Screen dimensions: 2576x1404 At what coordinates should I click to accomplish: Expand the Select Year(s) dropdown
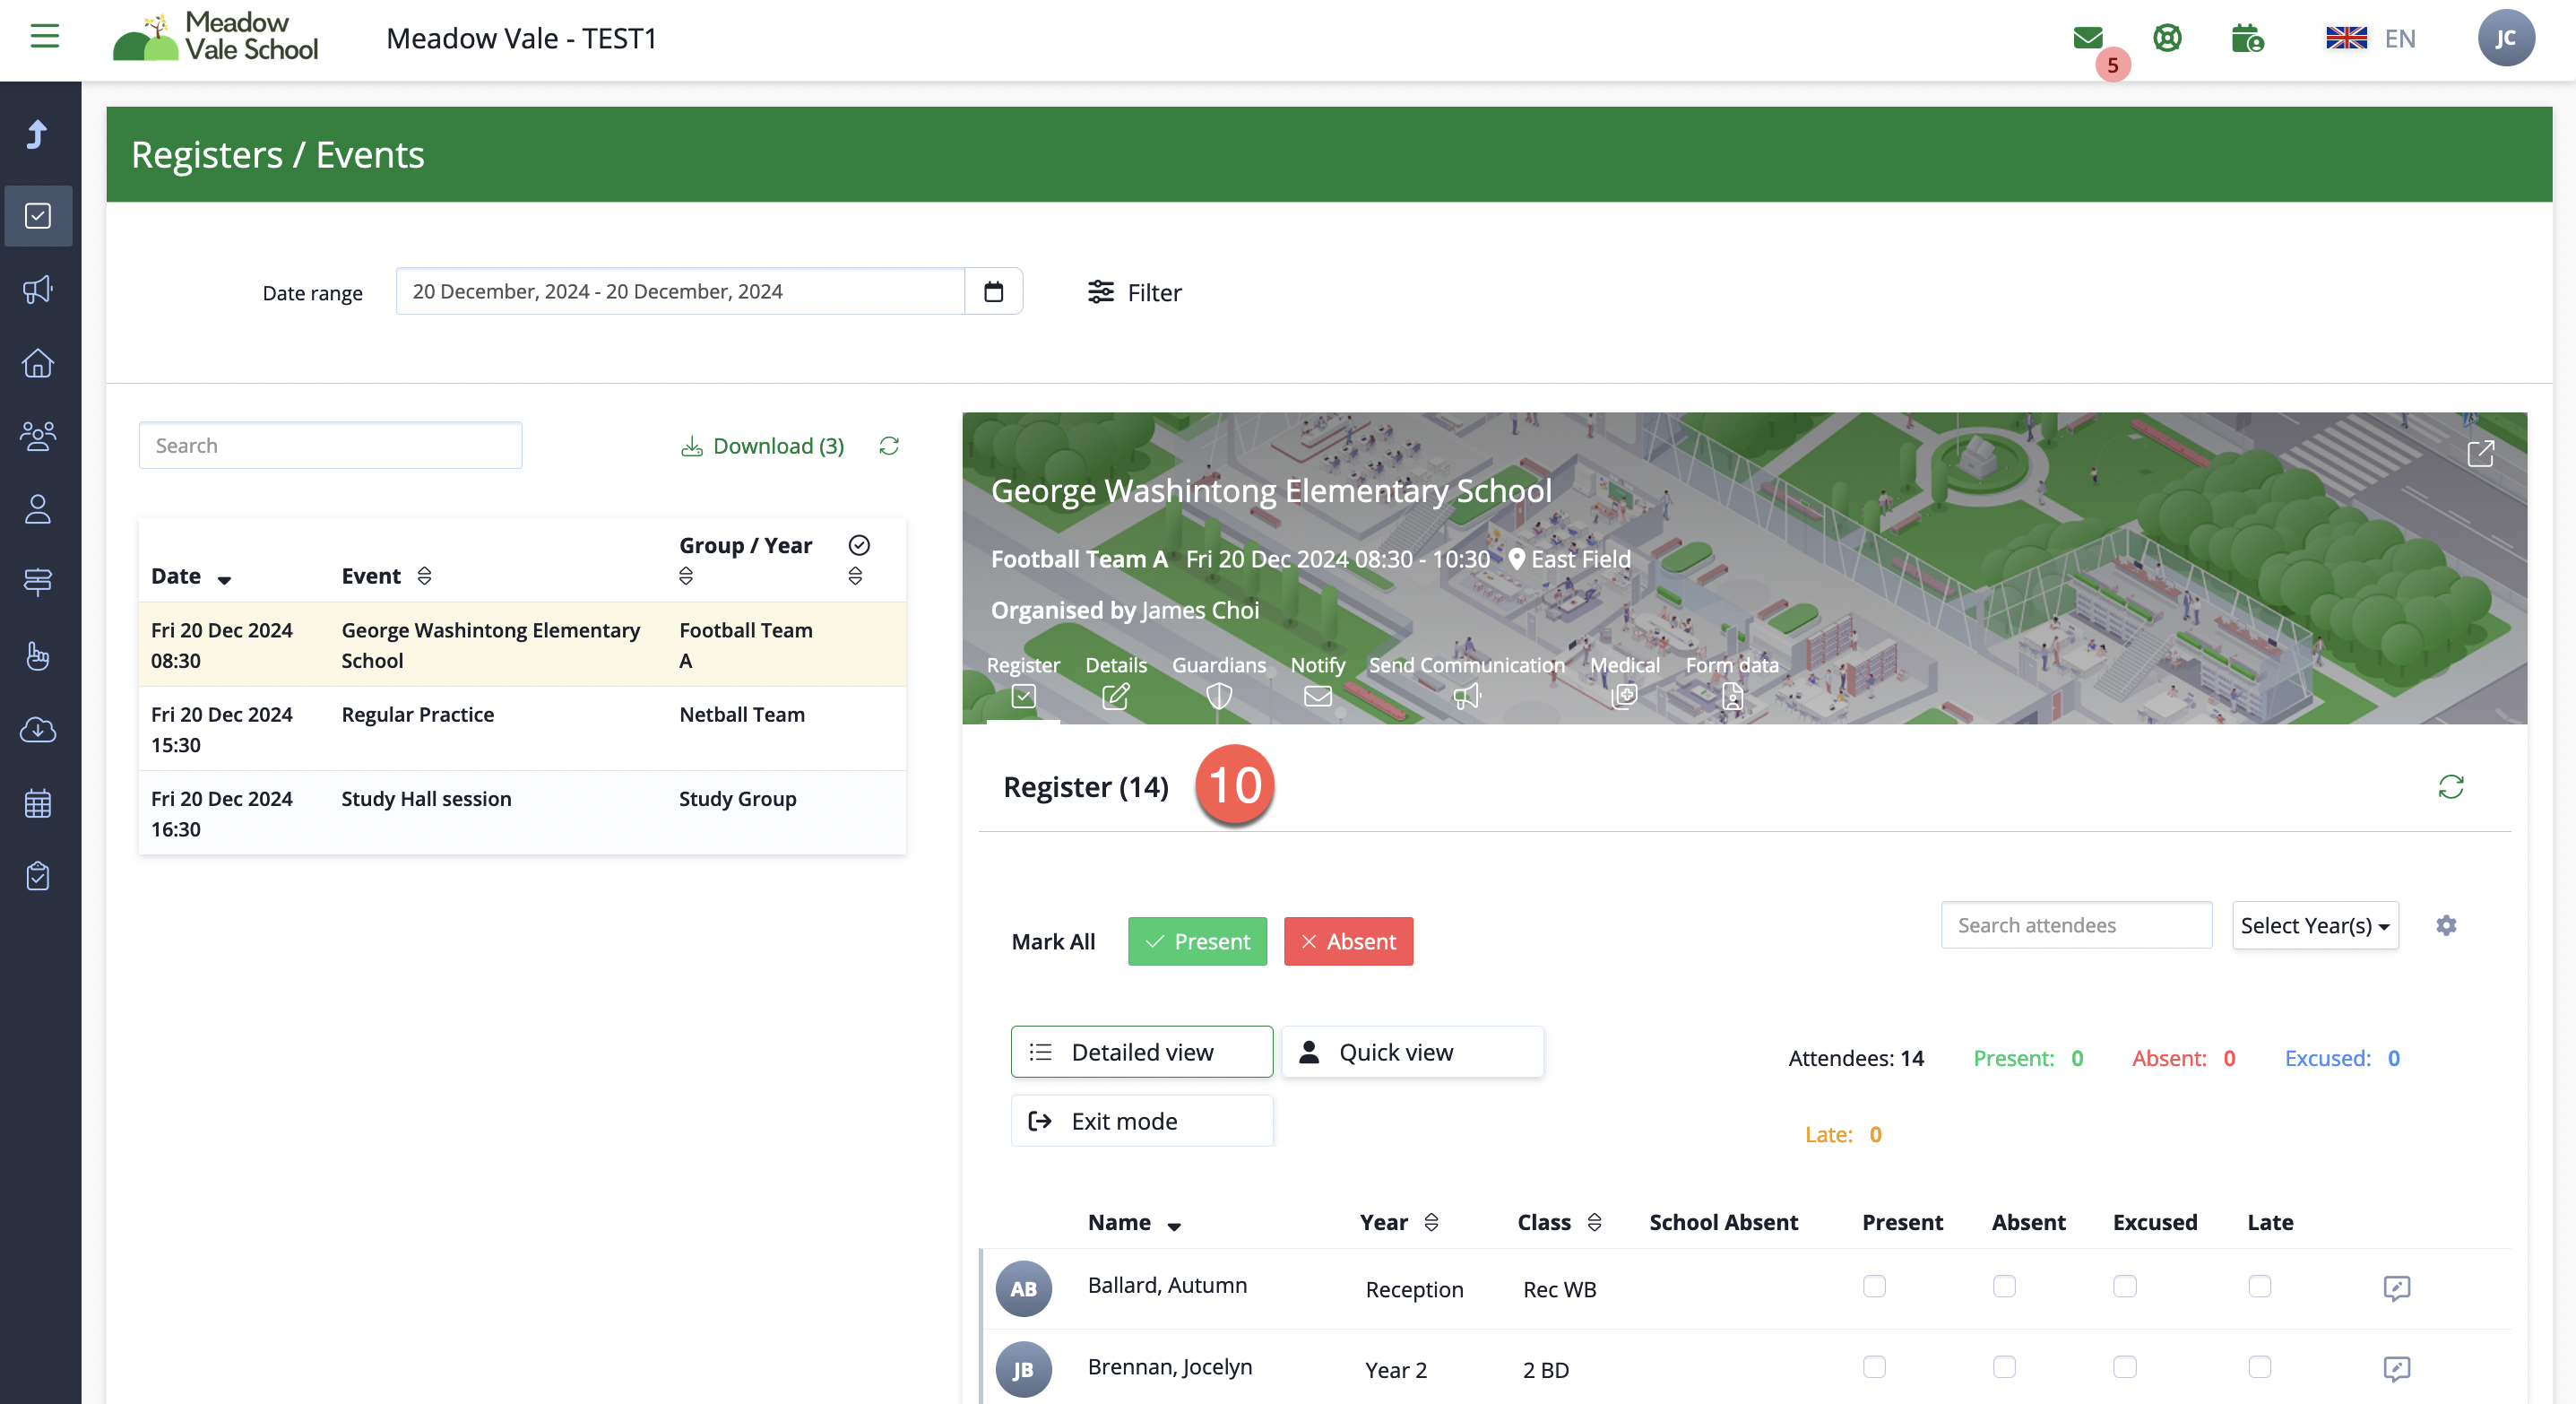[x=2315, y=925]
